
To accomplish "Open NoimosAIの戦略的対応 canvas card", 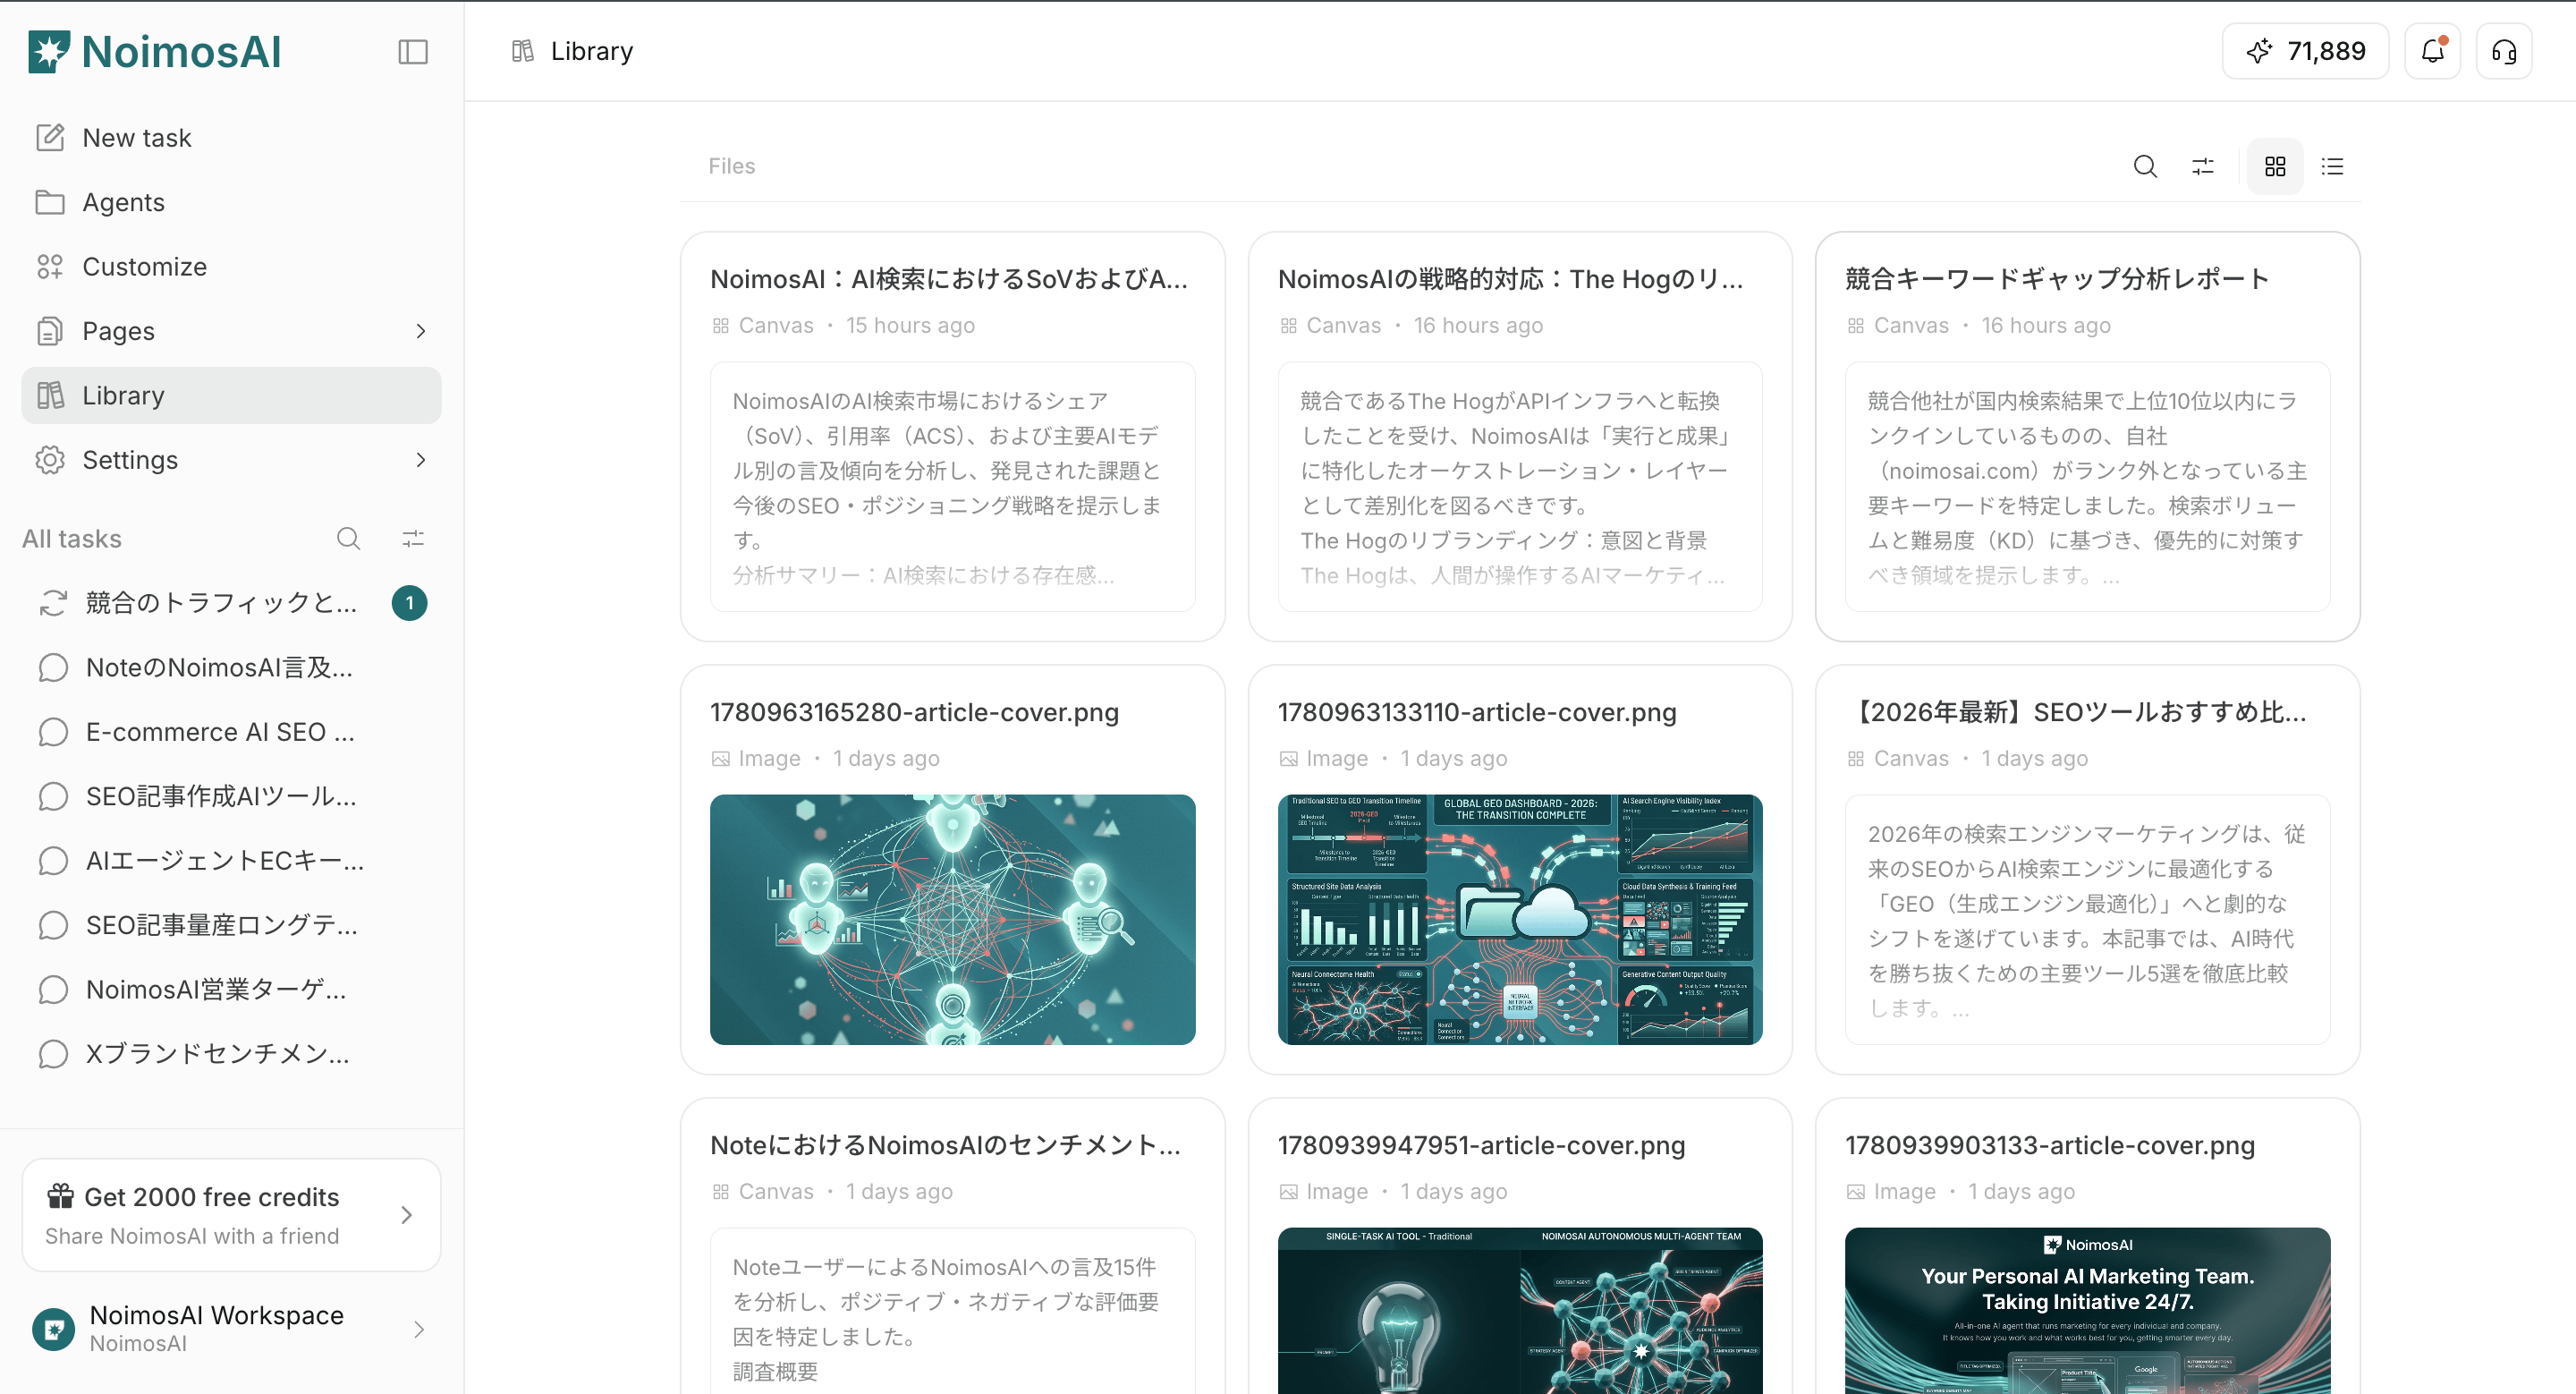I will coord(1520,436).
